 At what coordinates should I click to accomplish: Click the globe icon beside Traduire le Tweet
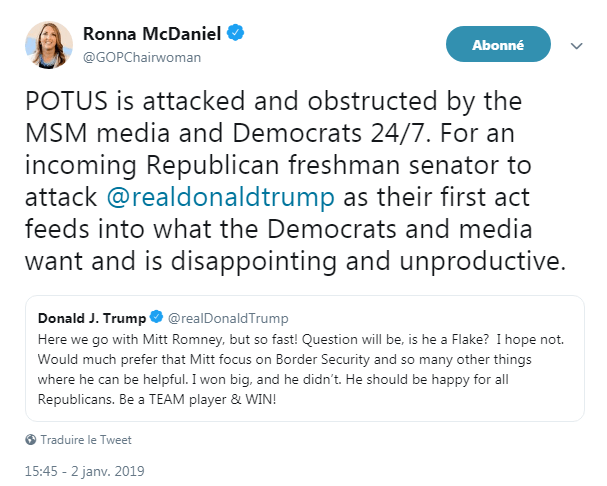(x=31, y=439)
